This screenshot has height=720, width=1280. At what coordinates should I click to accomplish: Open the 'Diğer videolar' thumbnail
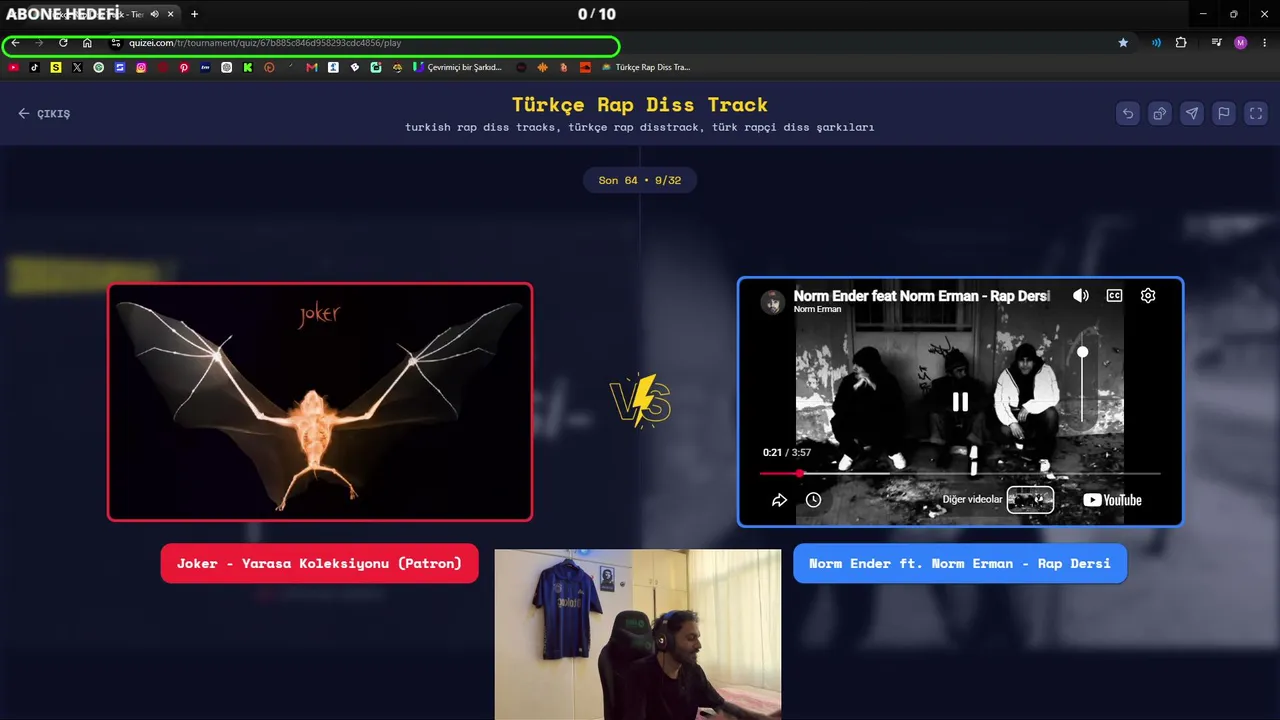[x=1030, y=500]
